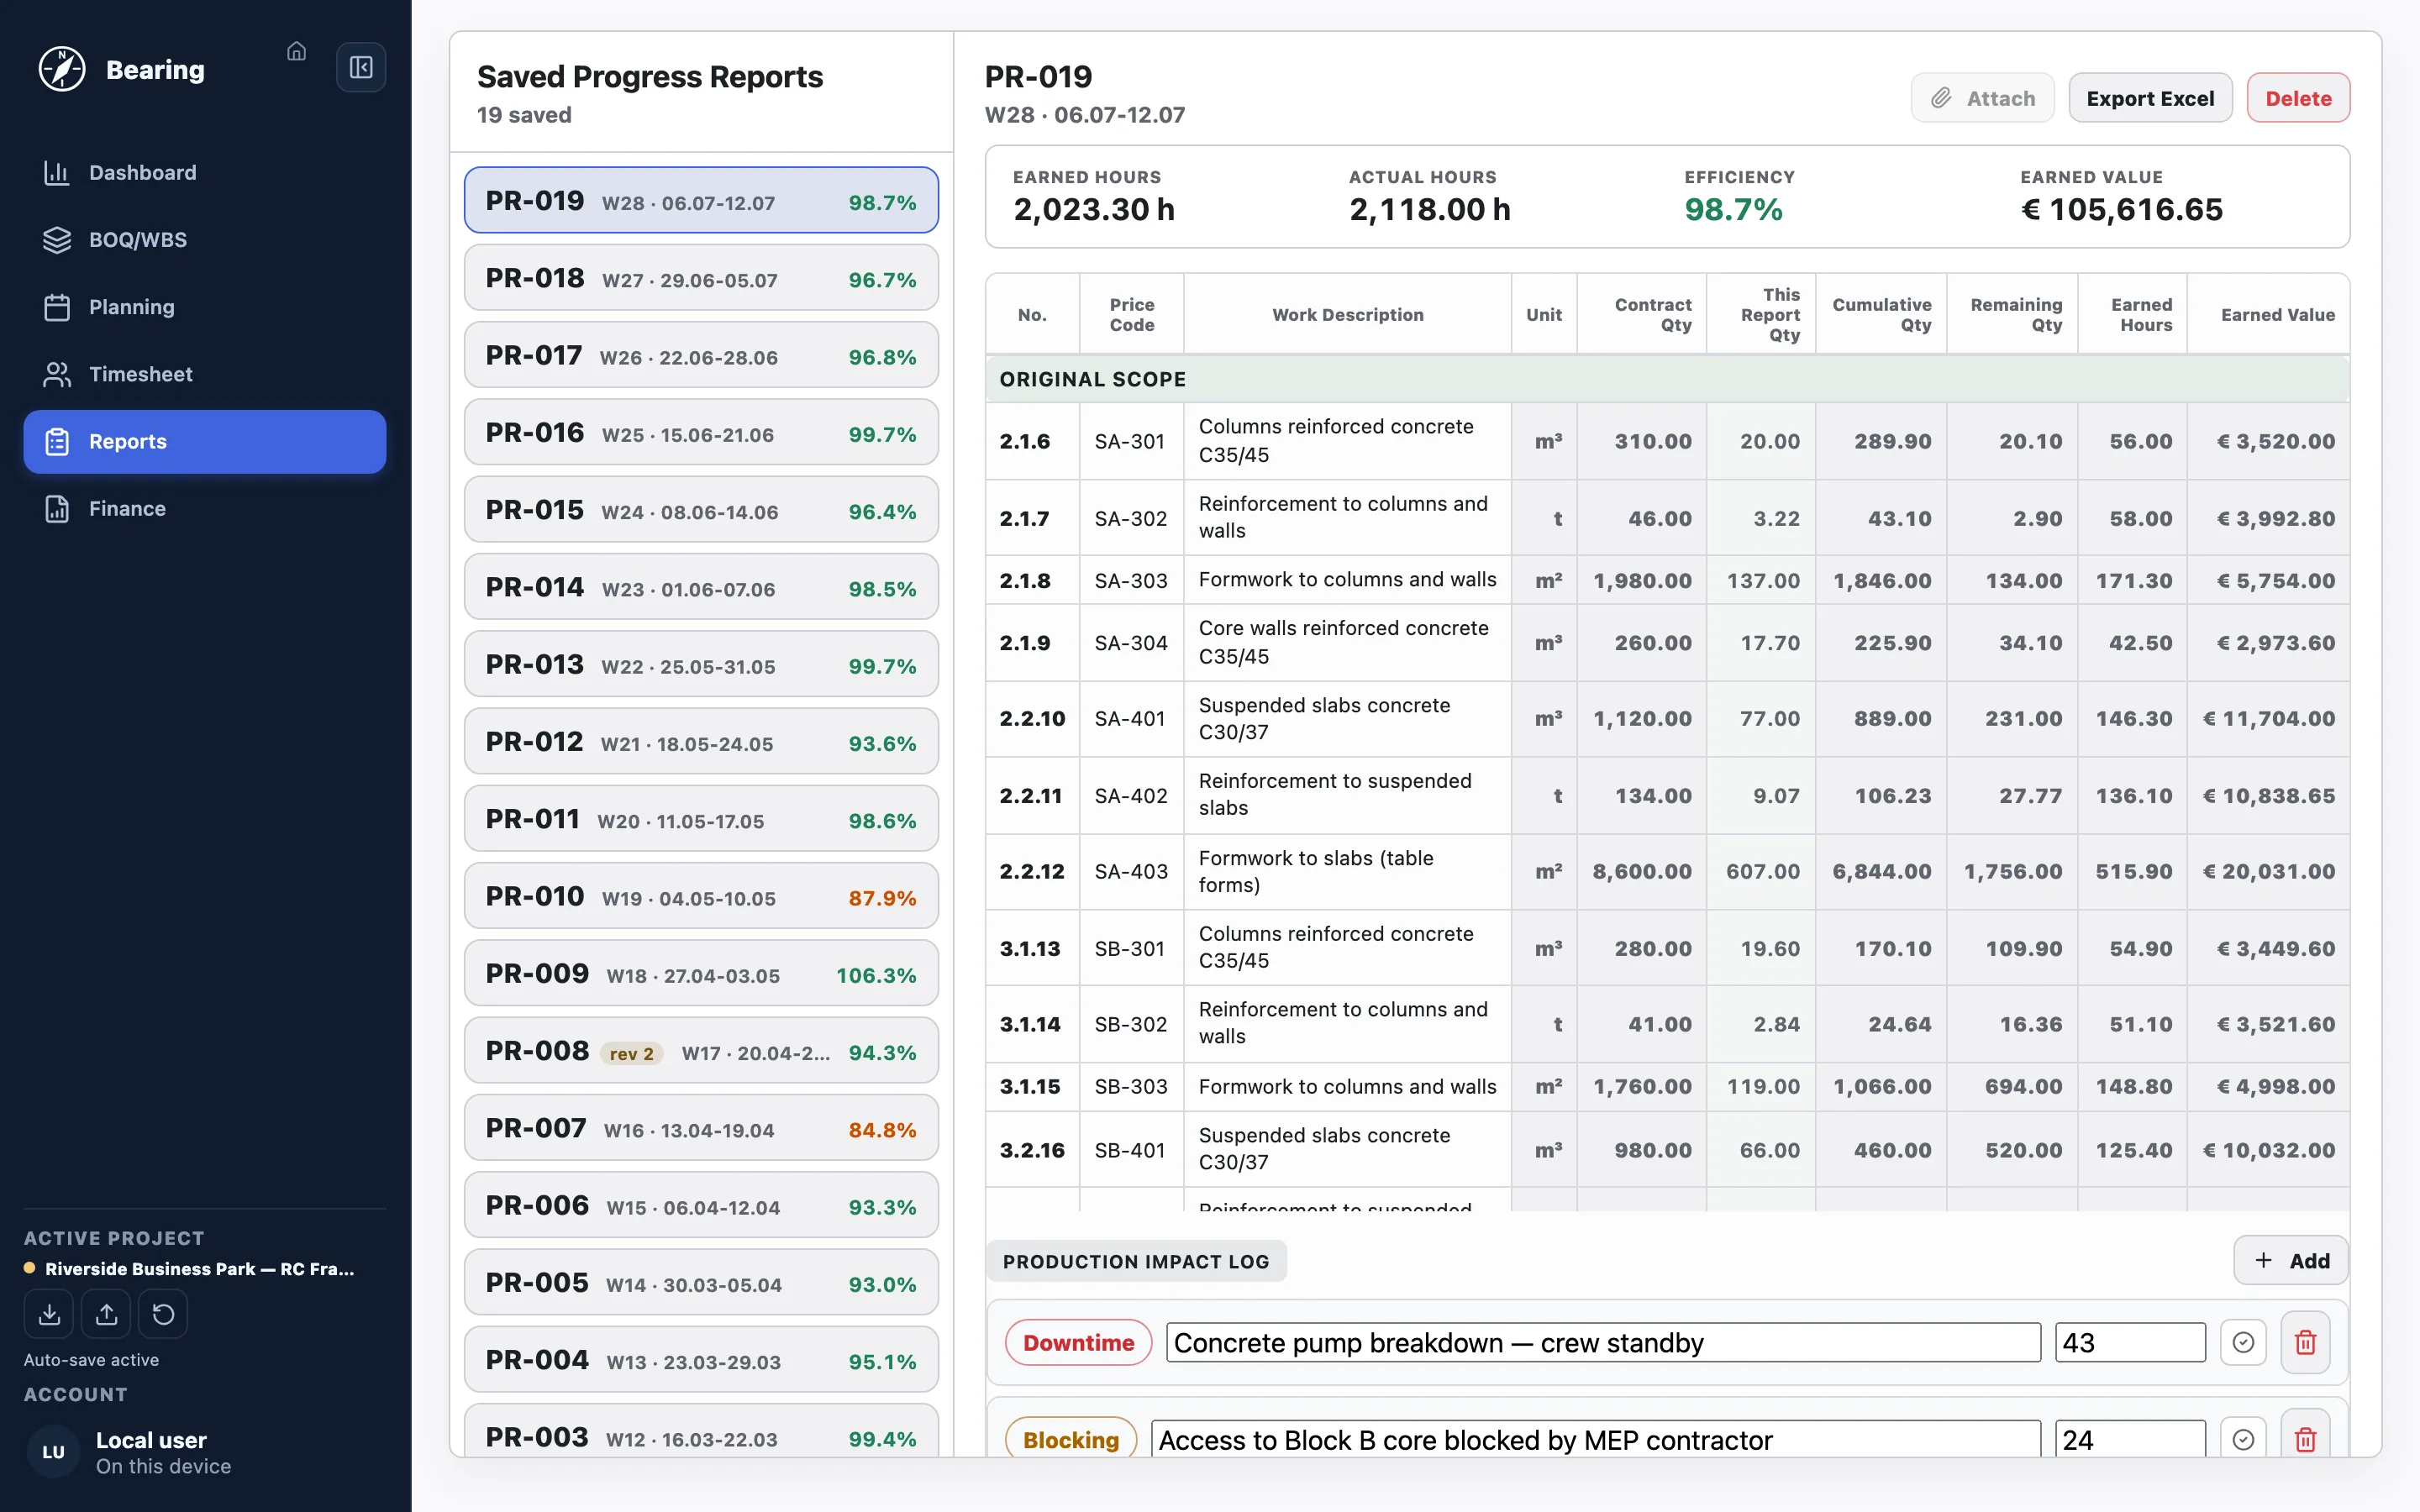Open saved report PR-007

pyautogui.click(x=701, y=1128)
